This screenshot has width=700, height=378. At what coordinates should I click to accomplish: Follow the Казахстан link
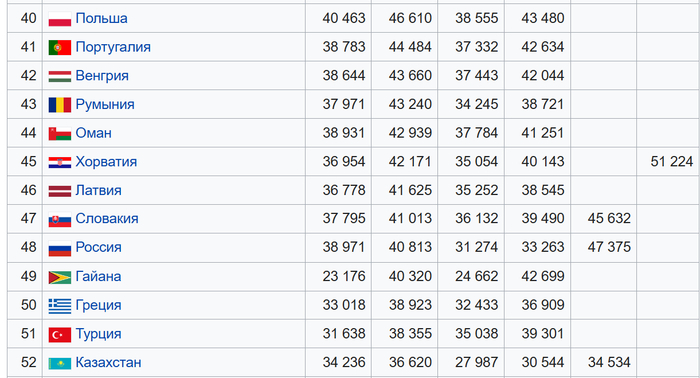click(x=108, y=362)
